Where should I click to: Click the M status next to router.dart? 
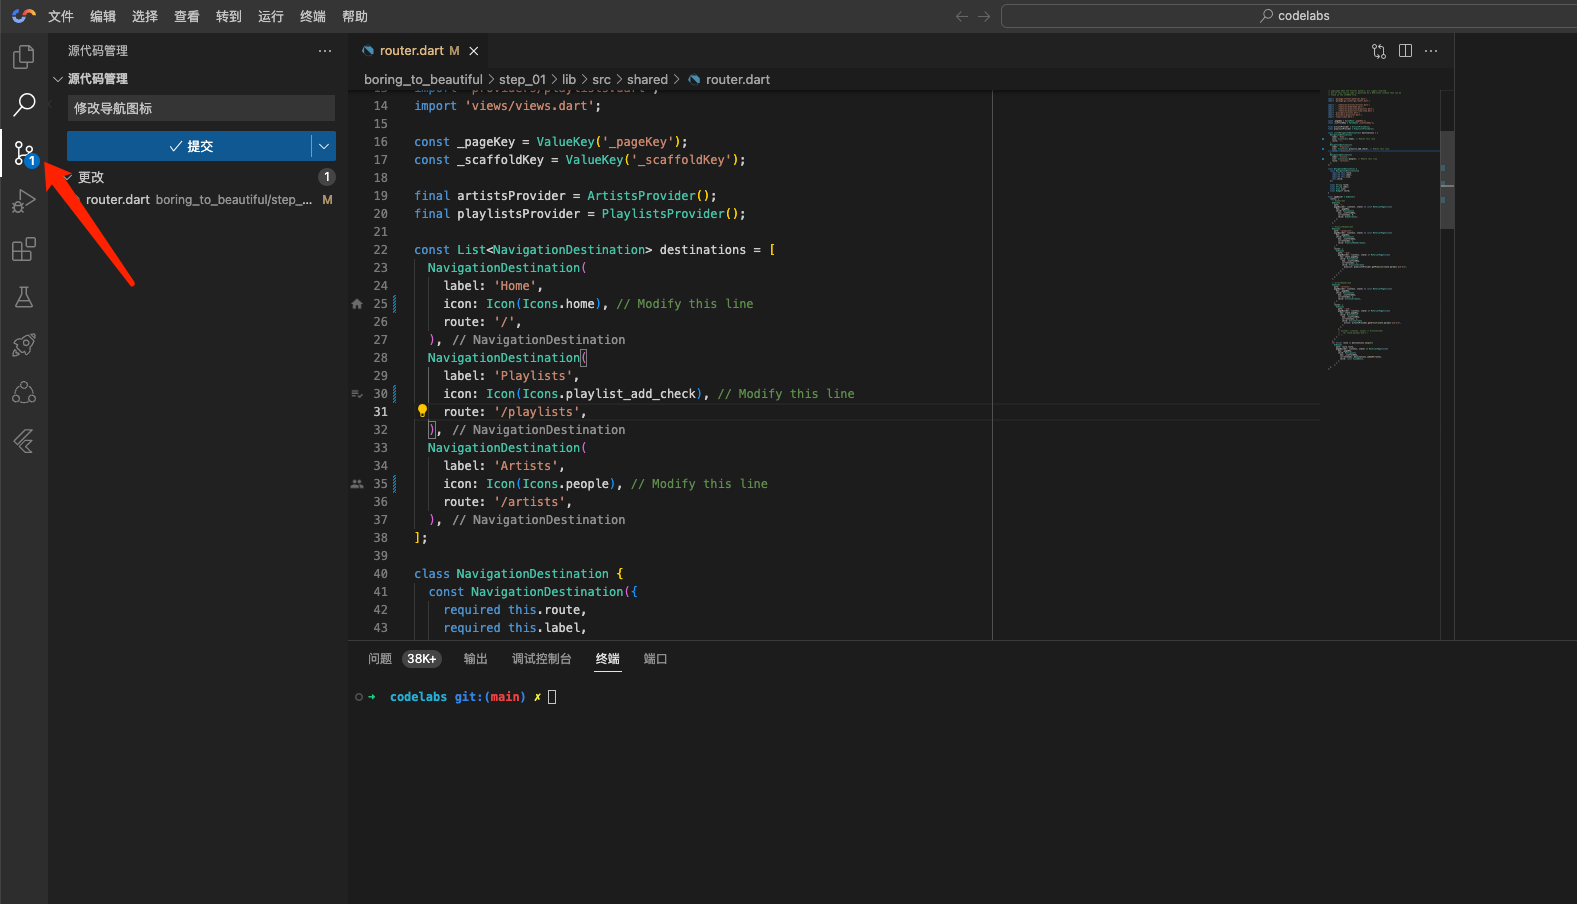[x=327, y=200]
